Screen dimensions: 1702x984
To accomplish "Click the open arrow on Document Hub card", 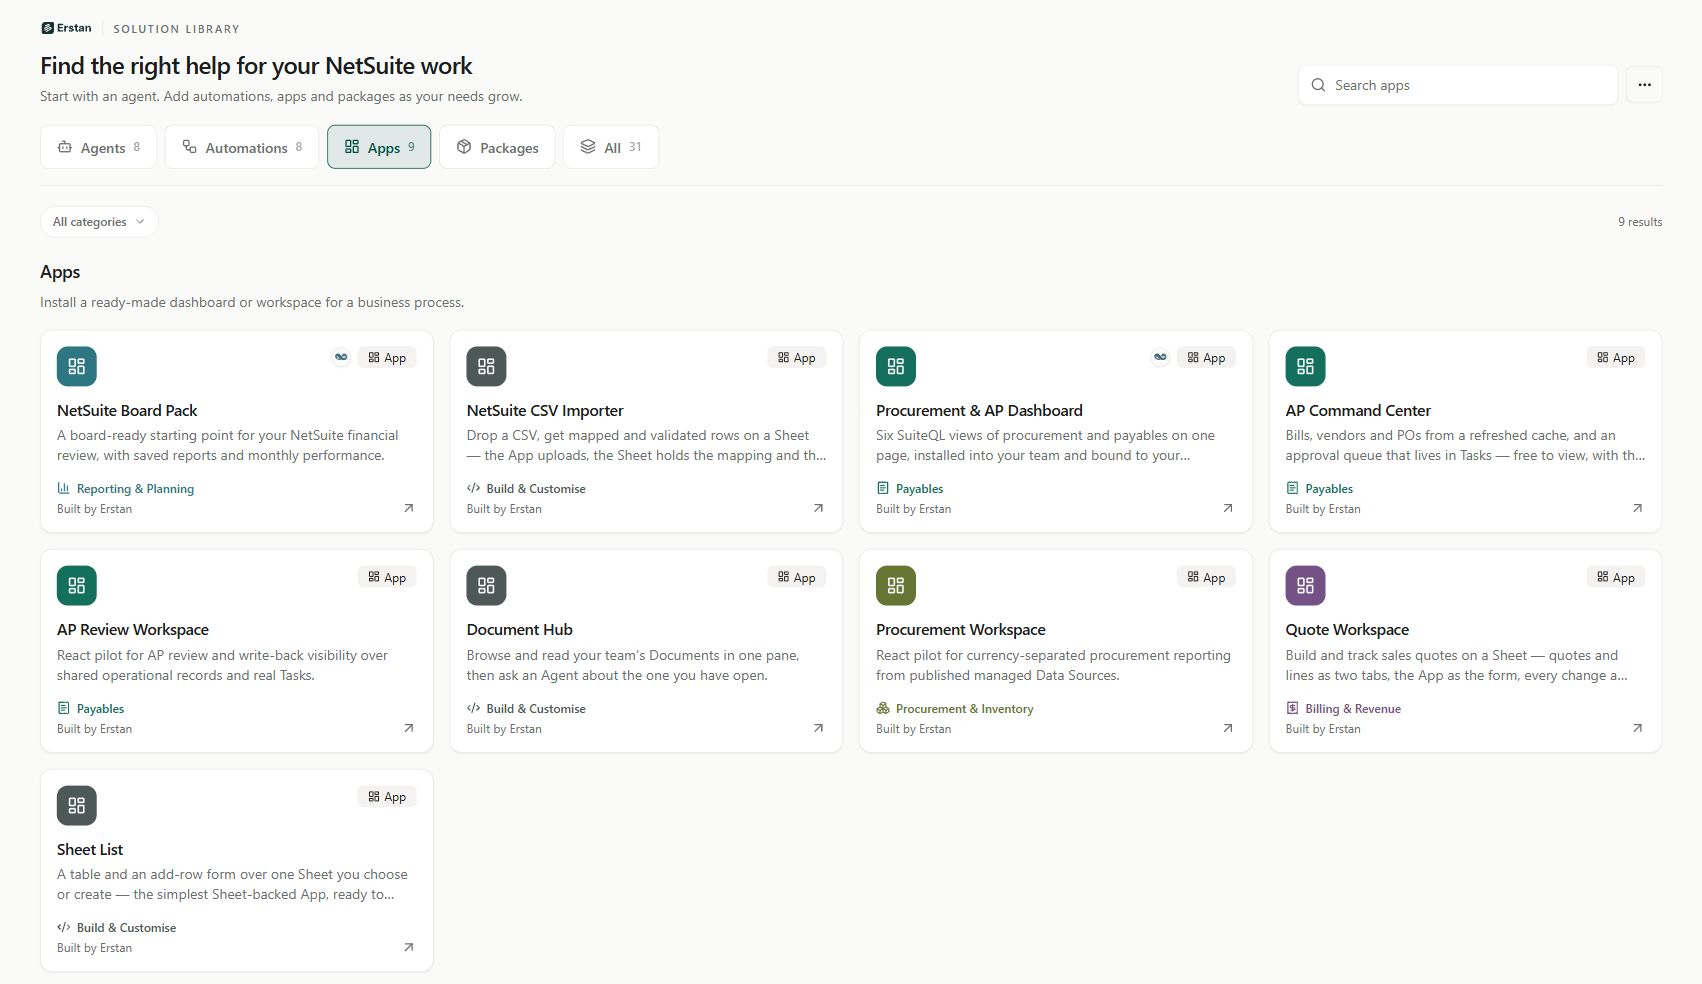I will point(818,728).
